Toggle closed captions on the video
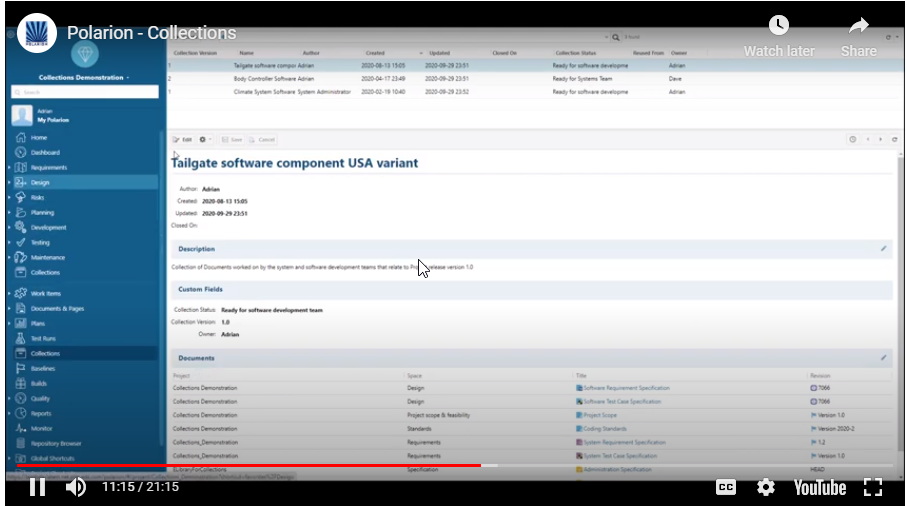 coord(725,487)
